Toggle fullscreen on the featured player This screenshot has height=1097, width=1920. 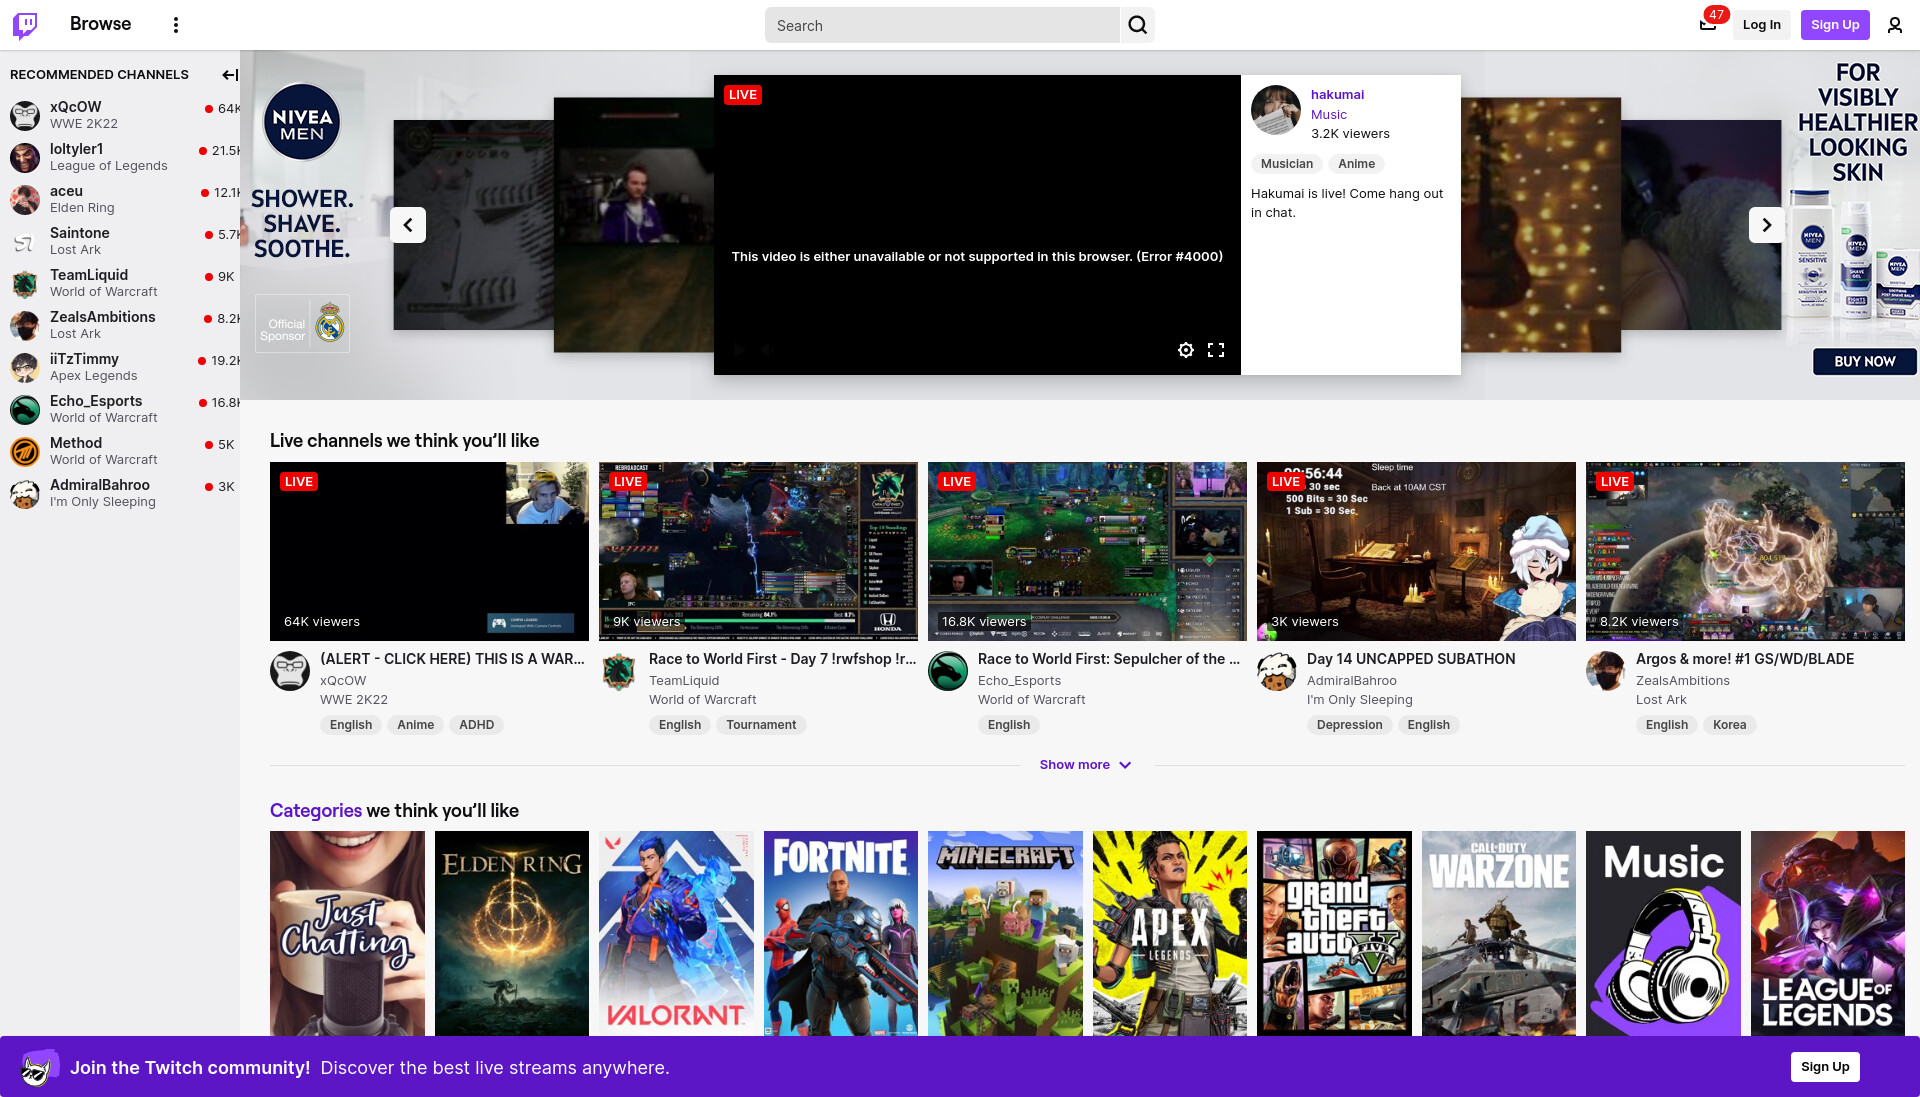[x=1216, y=350]
